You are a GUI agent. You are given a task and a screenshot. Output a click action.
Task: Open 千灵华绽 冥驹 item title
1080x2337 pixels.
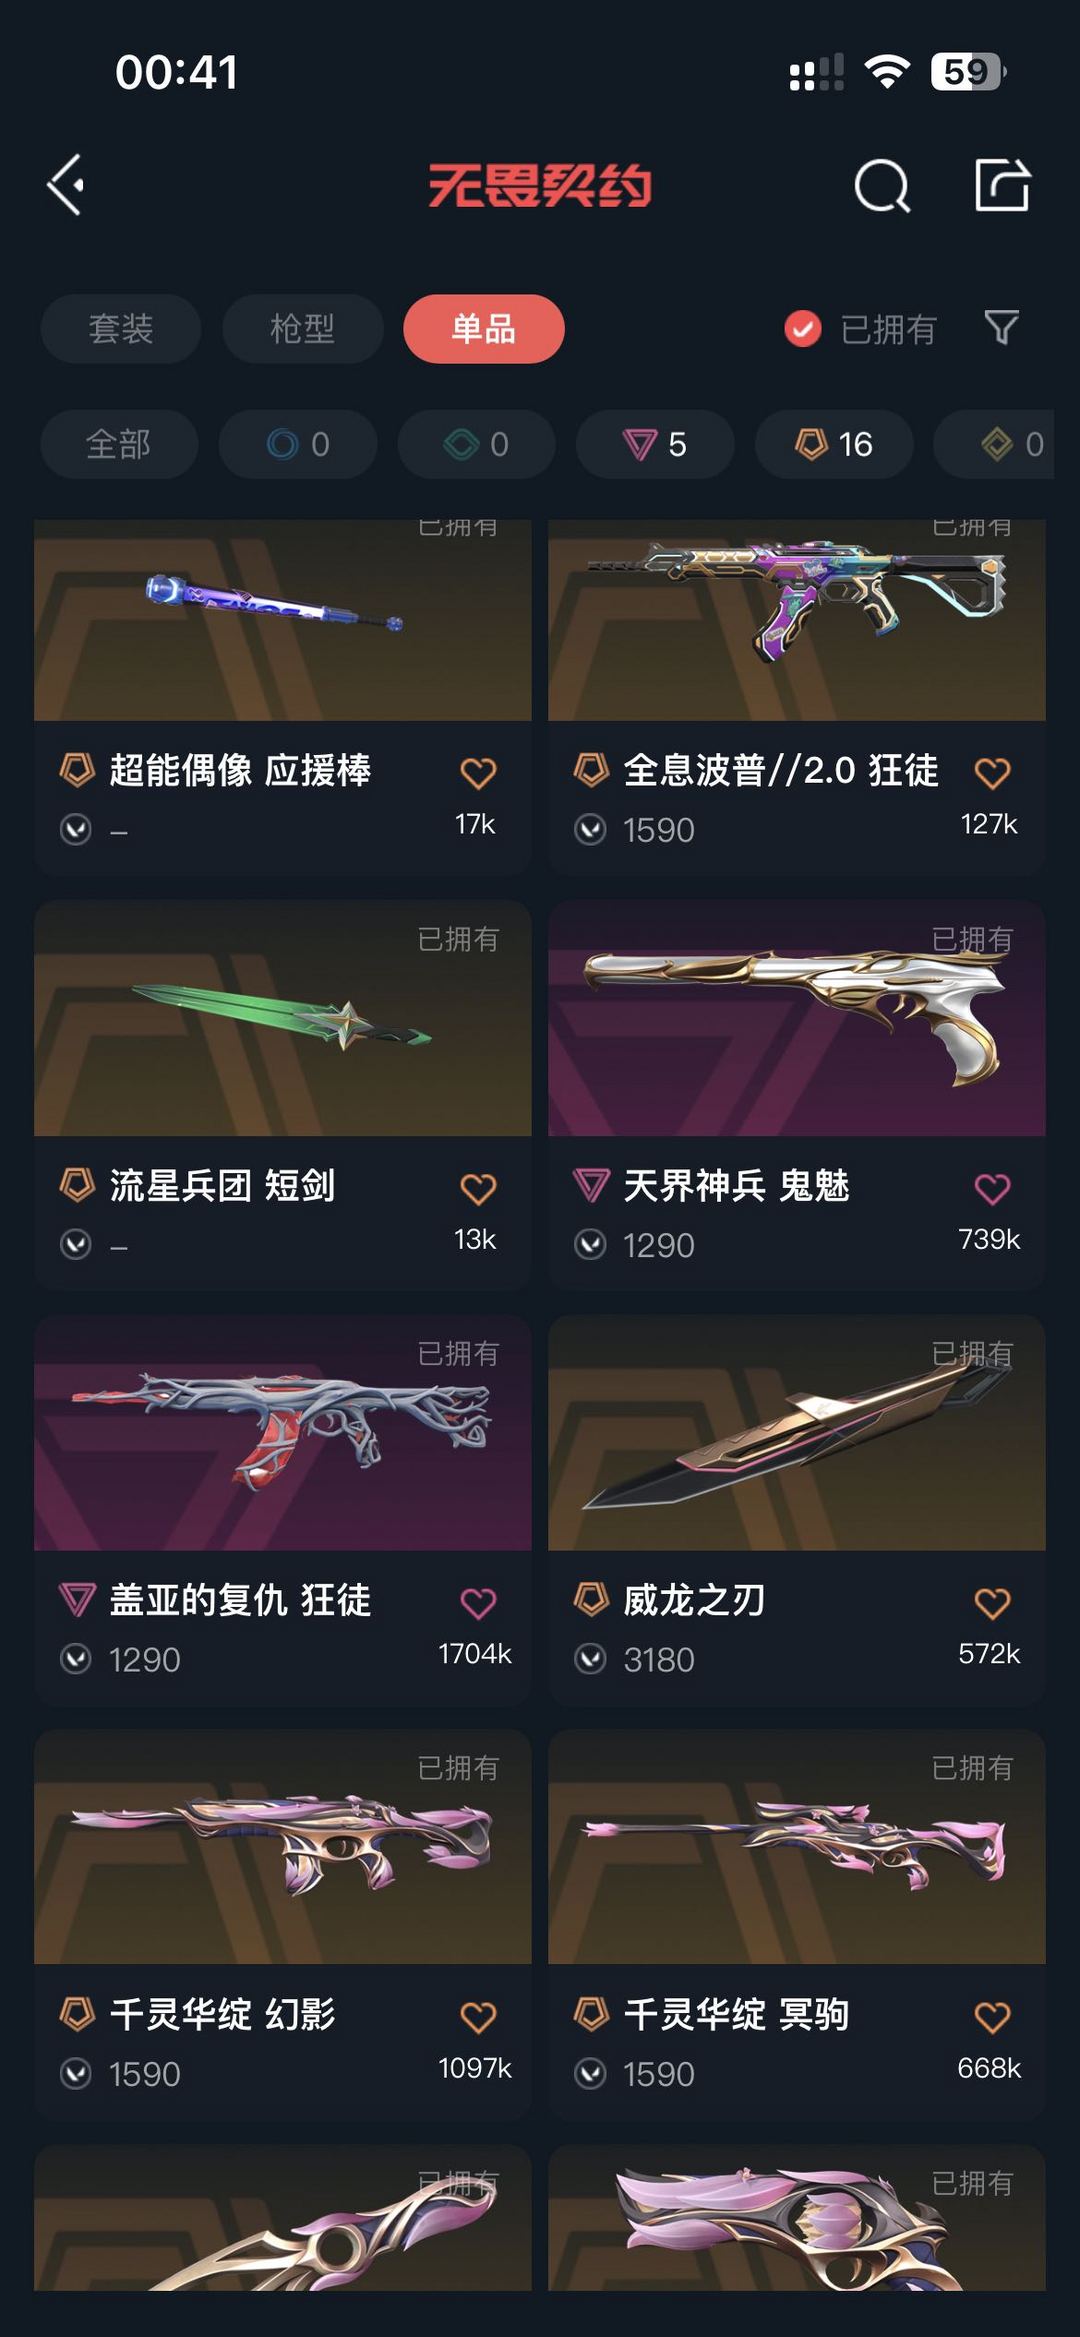(736, 2014)
